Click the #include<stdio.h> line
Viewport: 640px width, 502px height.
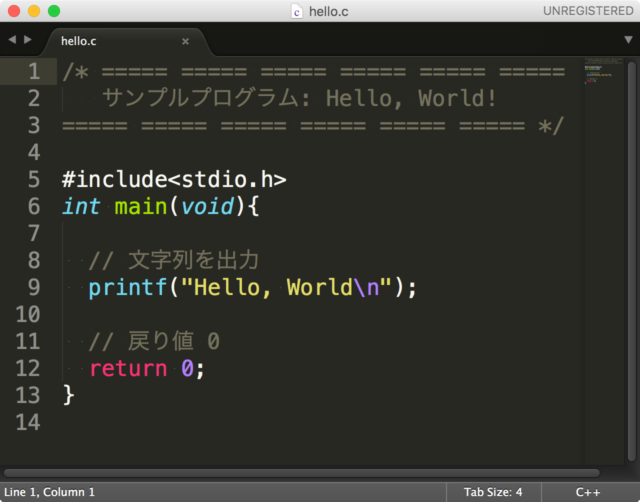(x=174, y=180)
